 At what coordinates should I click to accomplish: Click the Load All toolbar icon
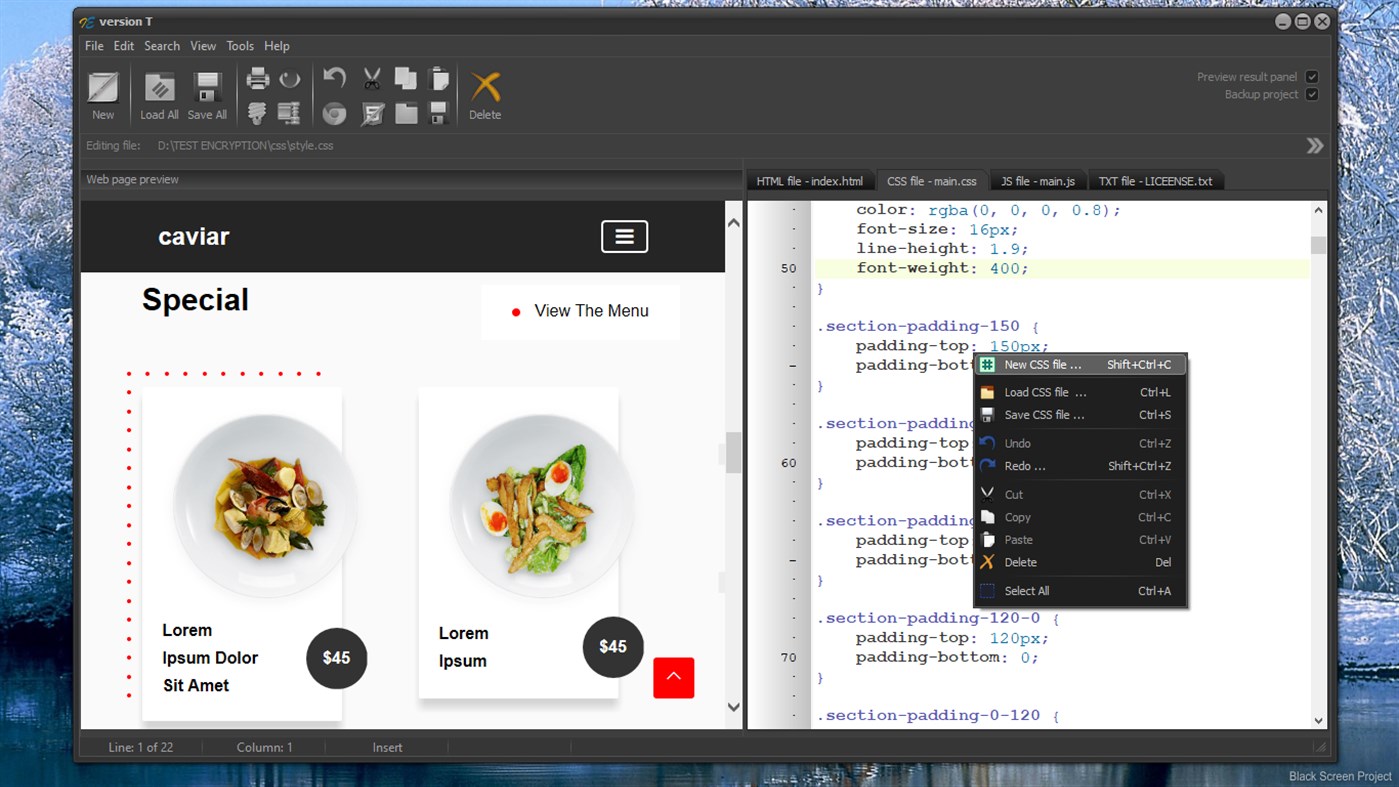tap(159, 88)
